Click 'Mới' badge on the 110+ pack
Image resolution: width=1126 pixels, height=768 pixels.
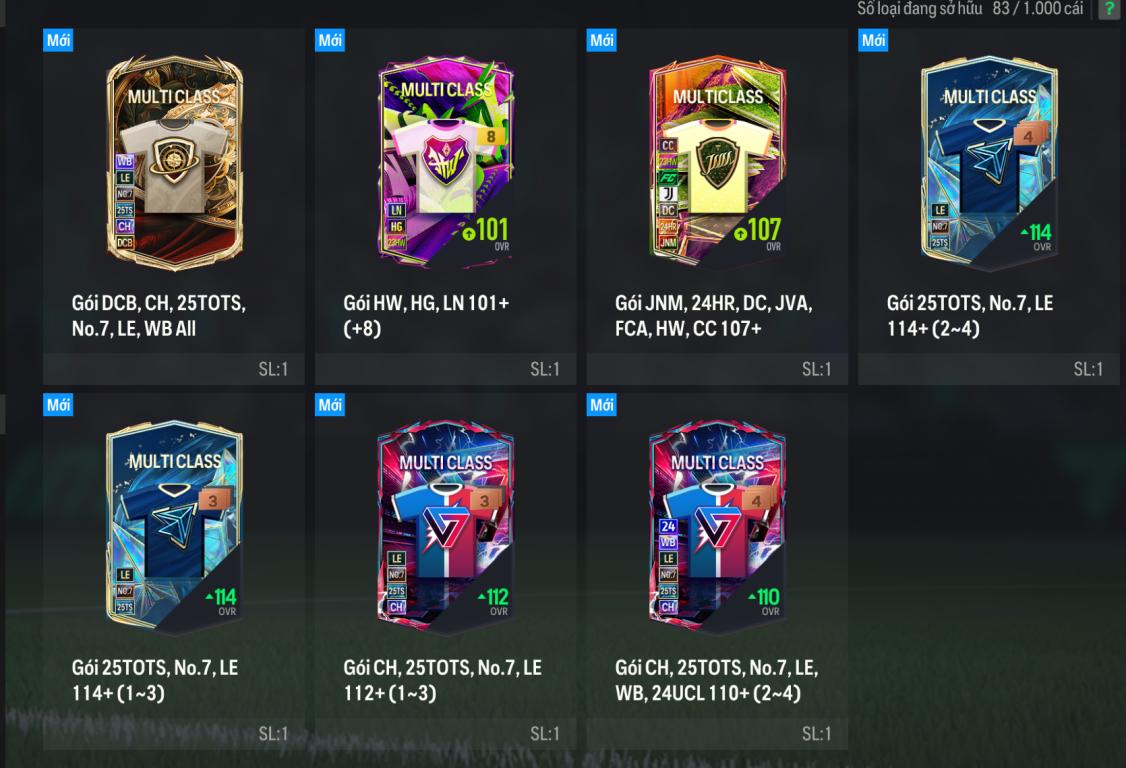tap(601, 405)
